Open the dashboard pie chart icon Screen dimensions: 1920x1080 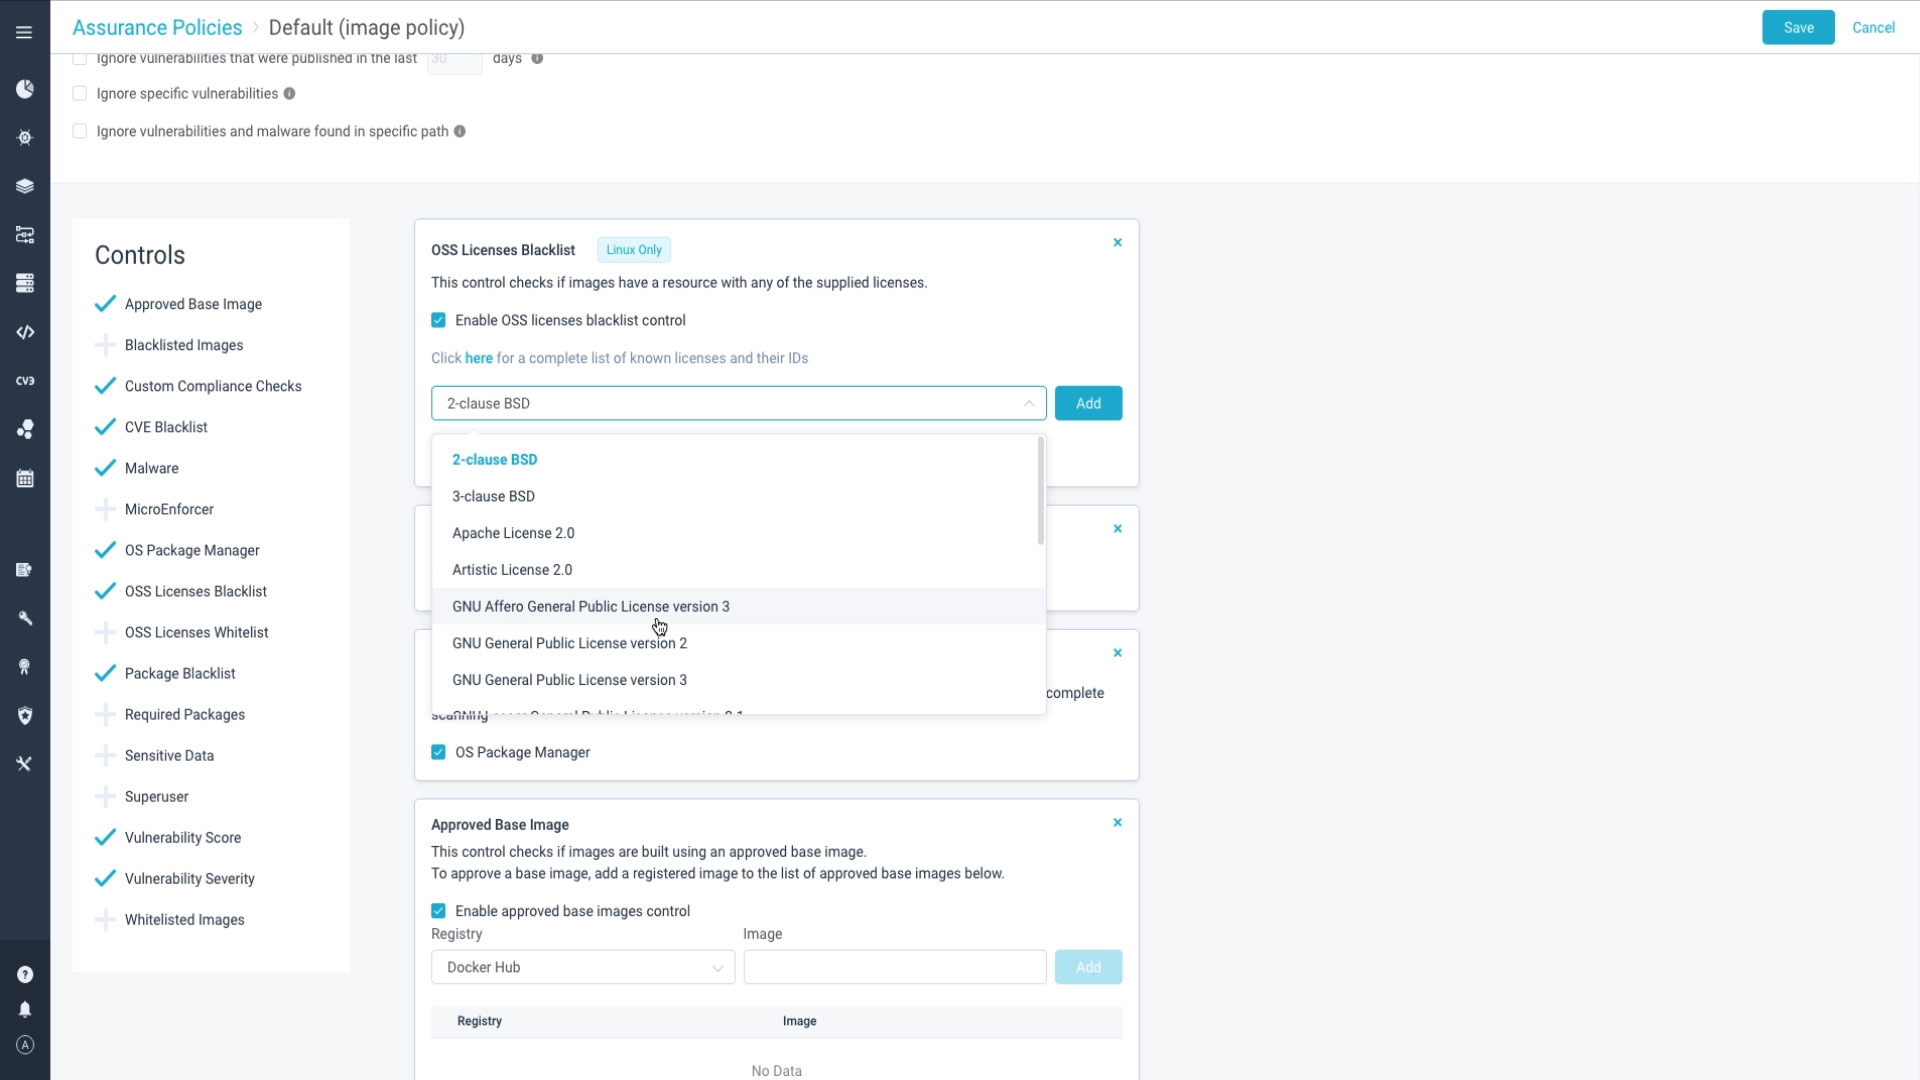point(25,89)
